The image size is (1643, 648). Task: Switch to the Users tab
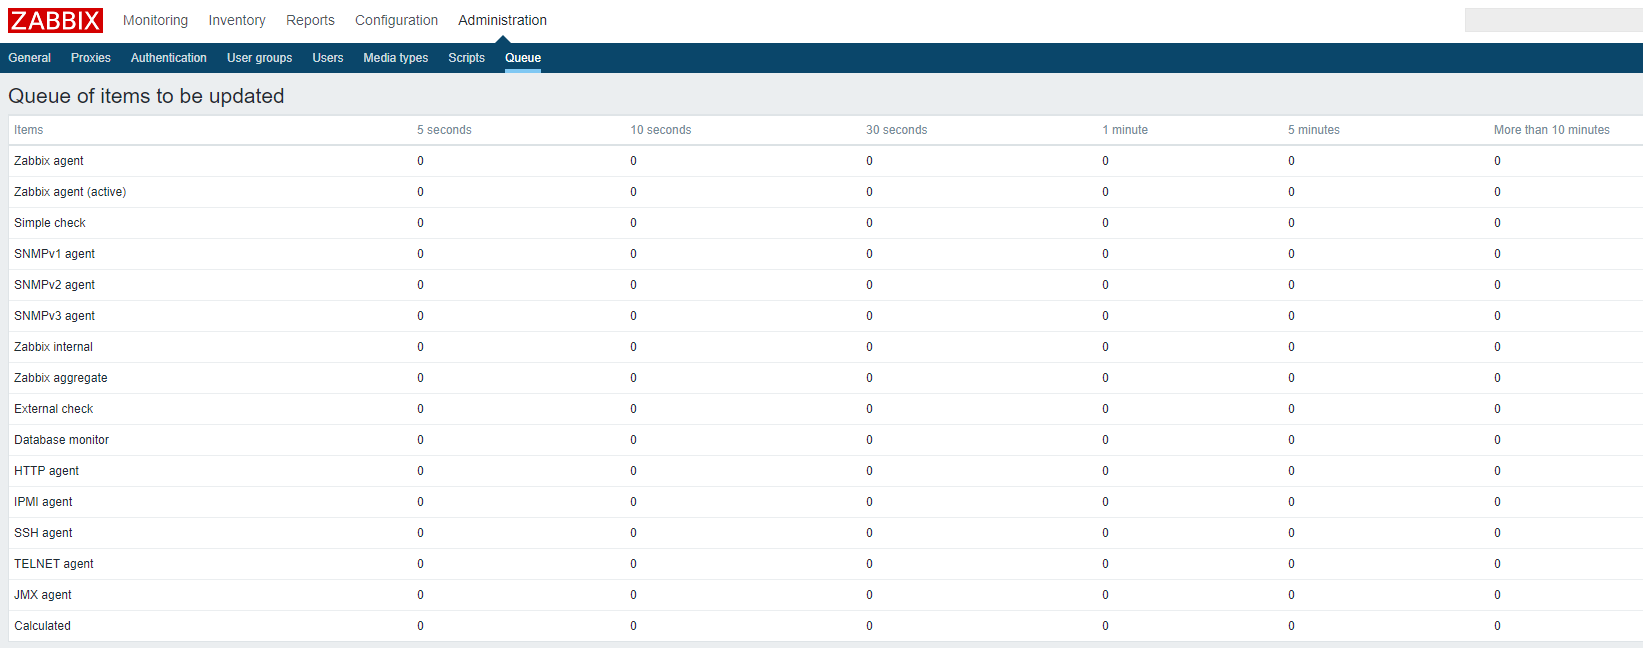coord(327,58)
